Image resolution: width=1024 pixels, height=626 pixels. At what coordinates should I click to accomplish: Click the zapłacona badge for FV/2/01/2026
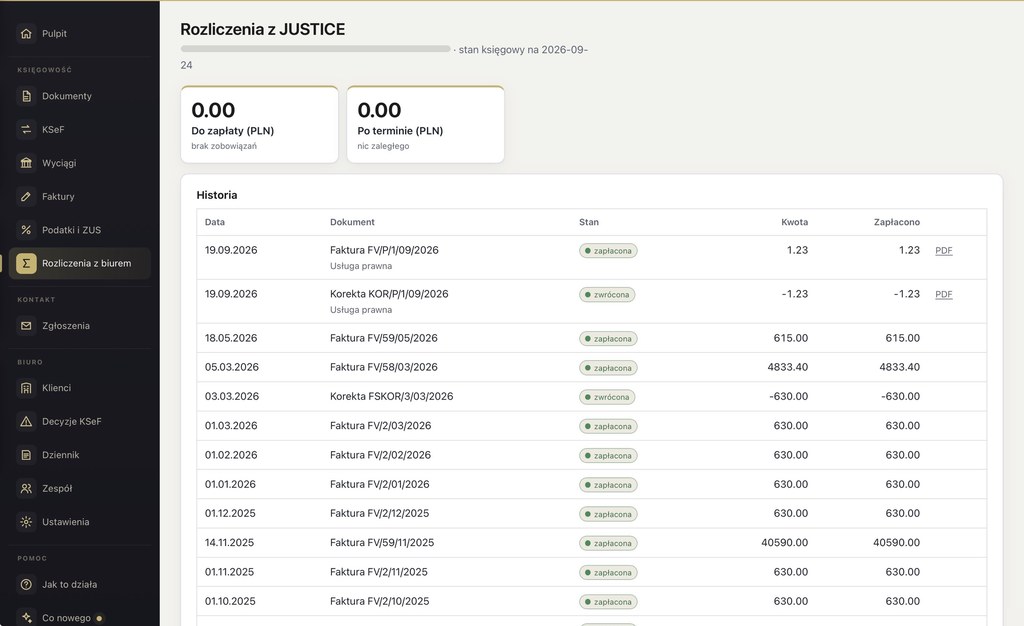(608, 485)
